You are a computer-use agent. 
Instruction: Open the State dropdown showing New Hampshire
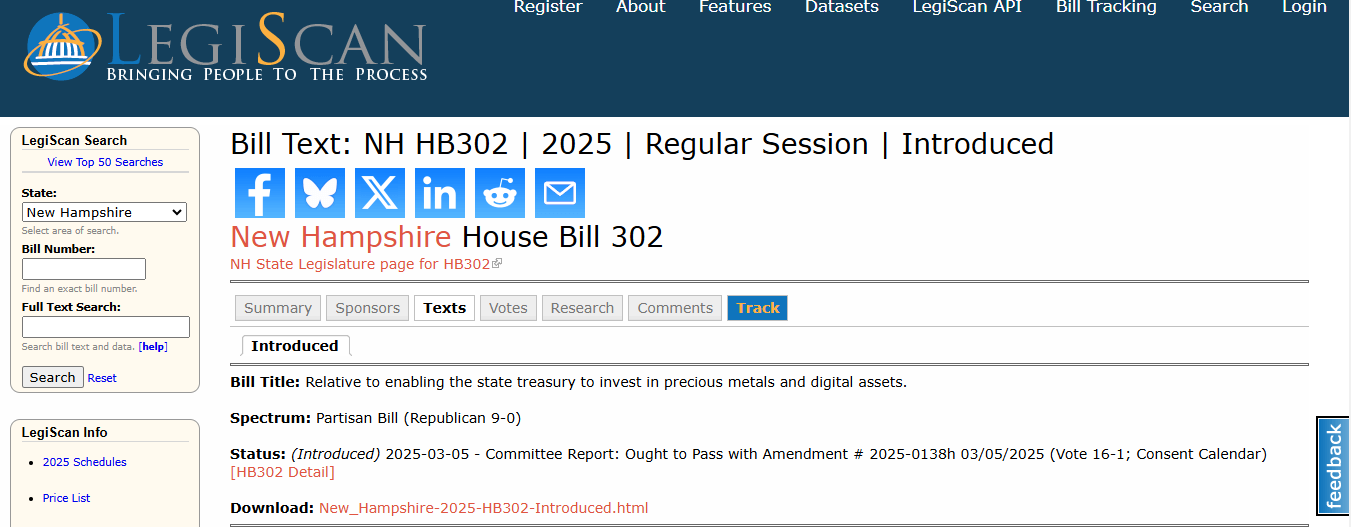click(104, 212)
